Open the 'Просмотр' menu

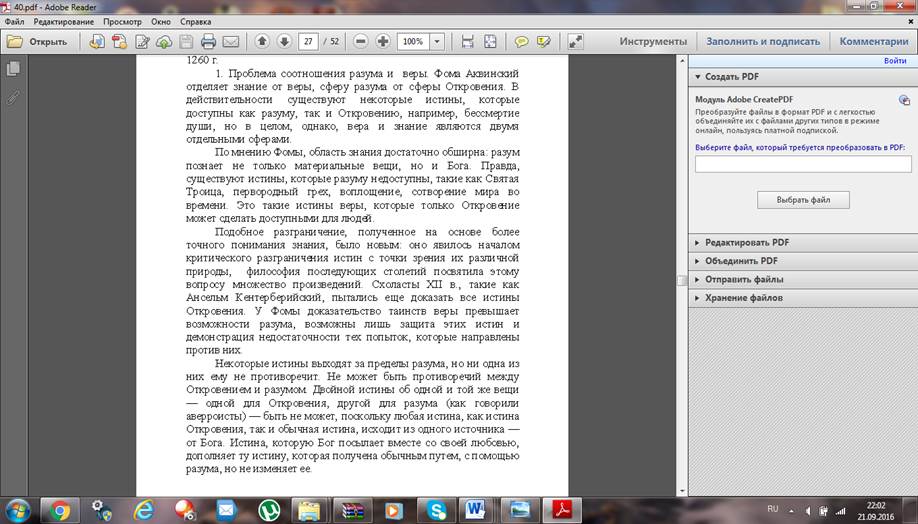click(x=122, y=21)
